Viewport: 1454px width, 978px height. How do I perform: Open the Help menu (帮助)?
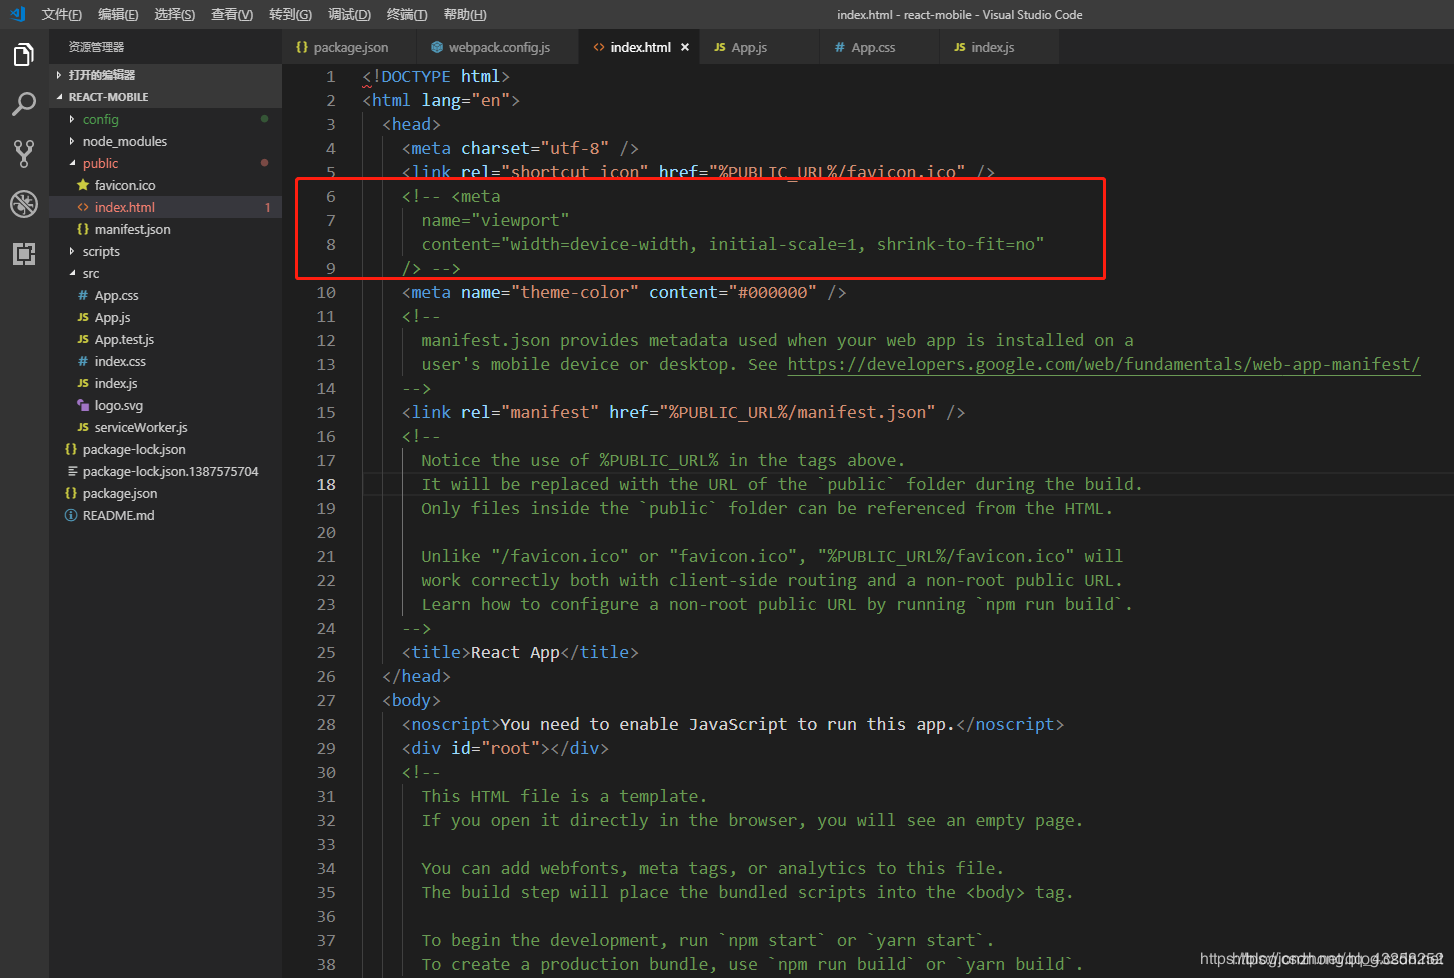point(464,14)
